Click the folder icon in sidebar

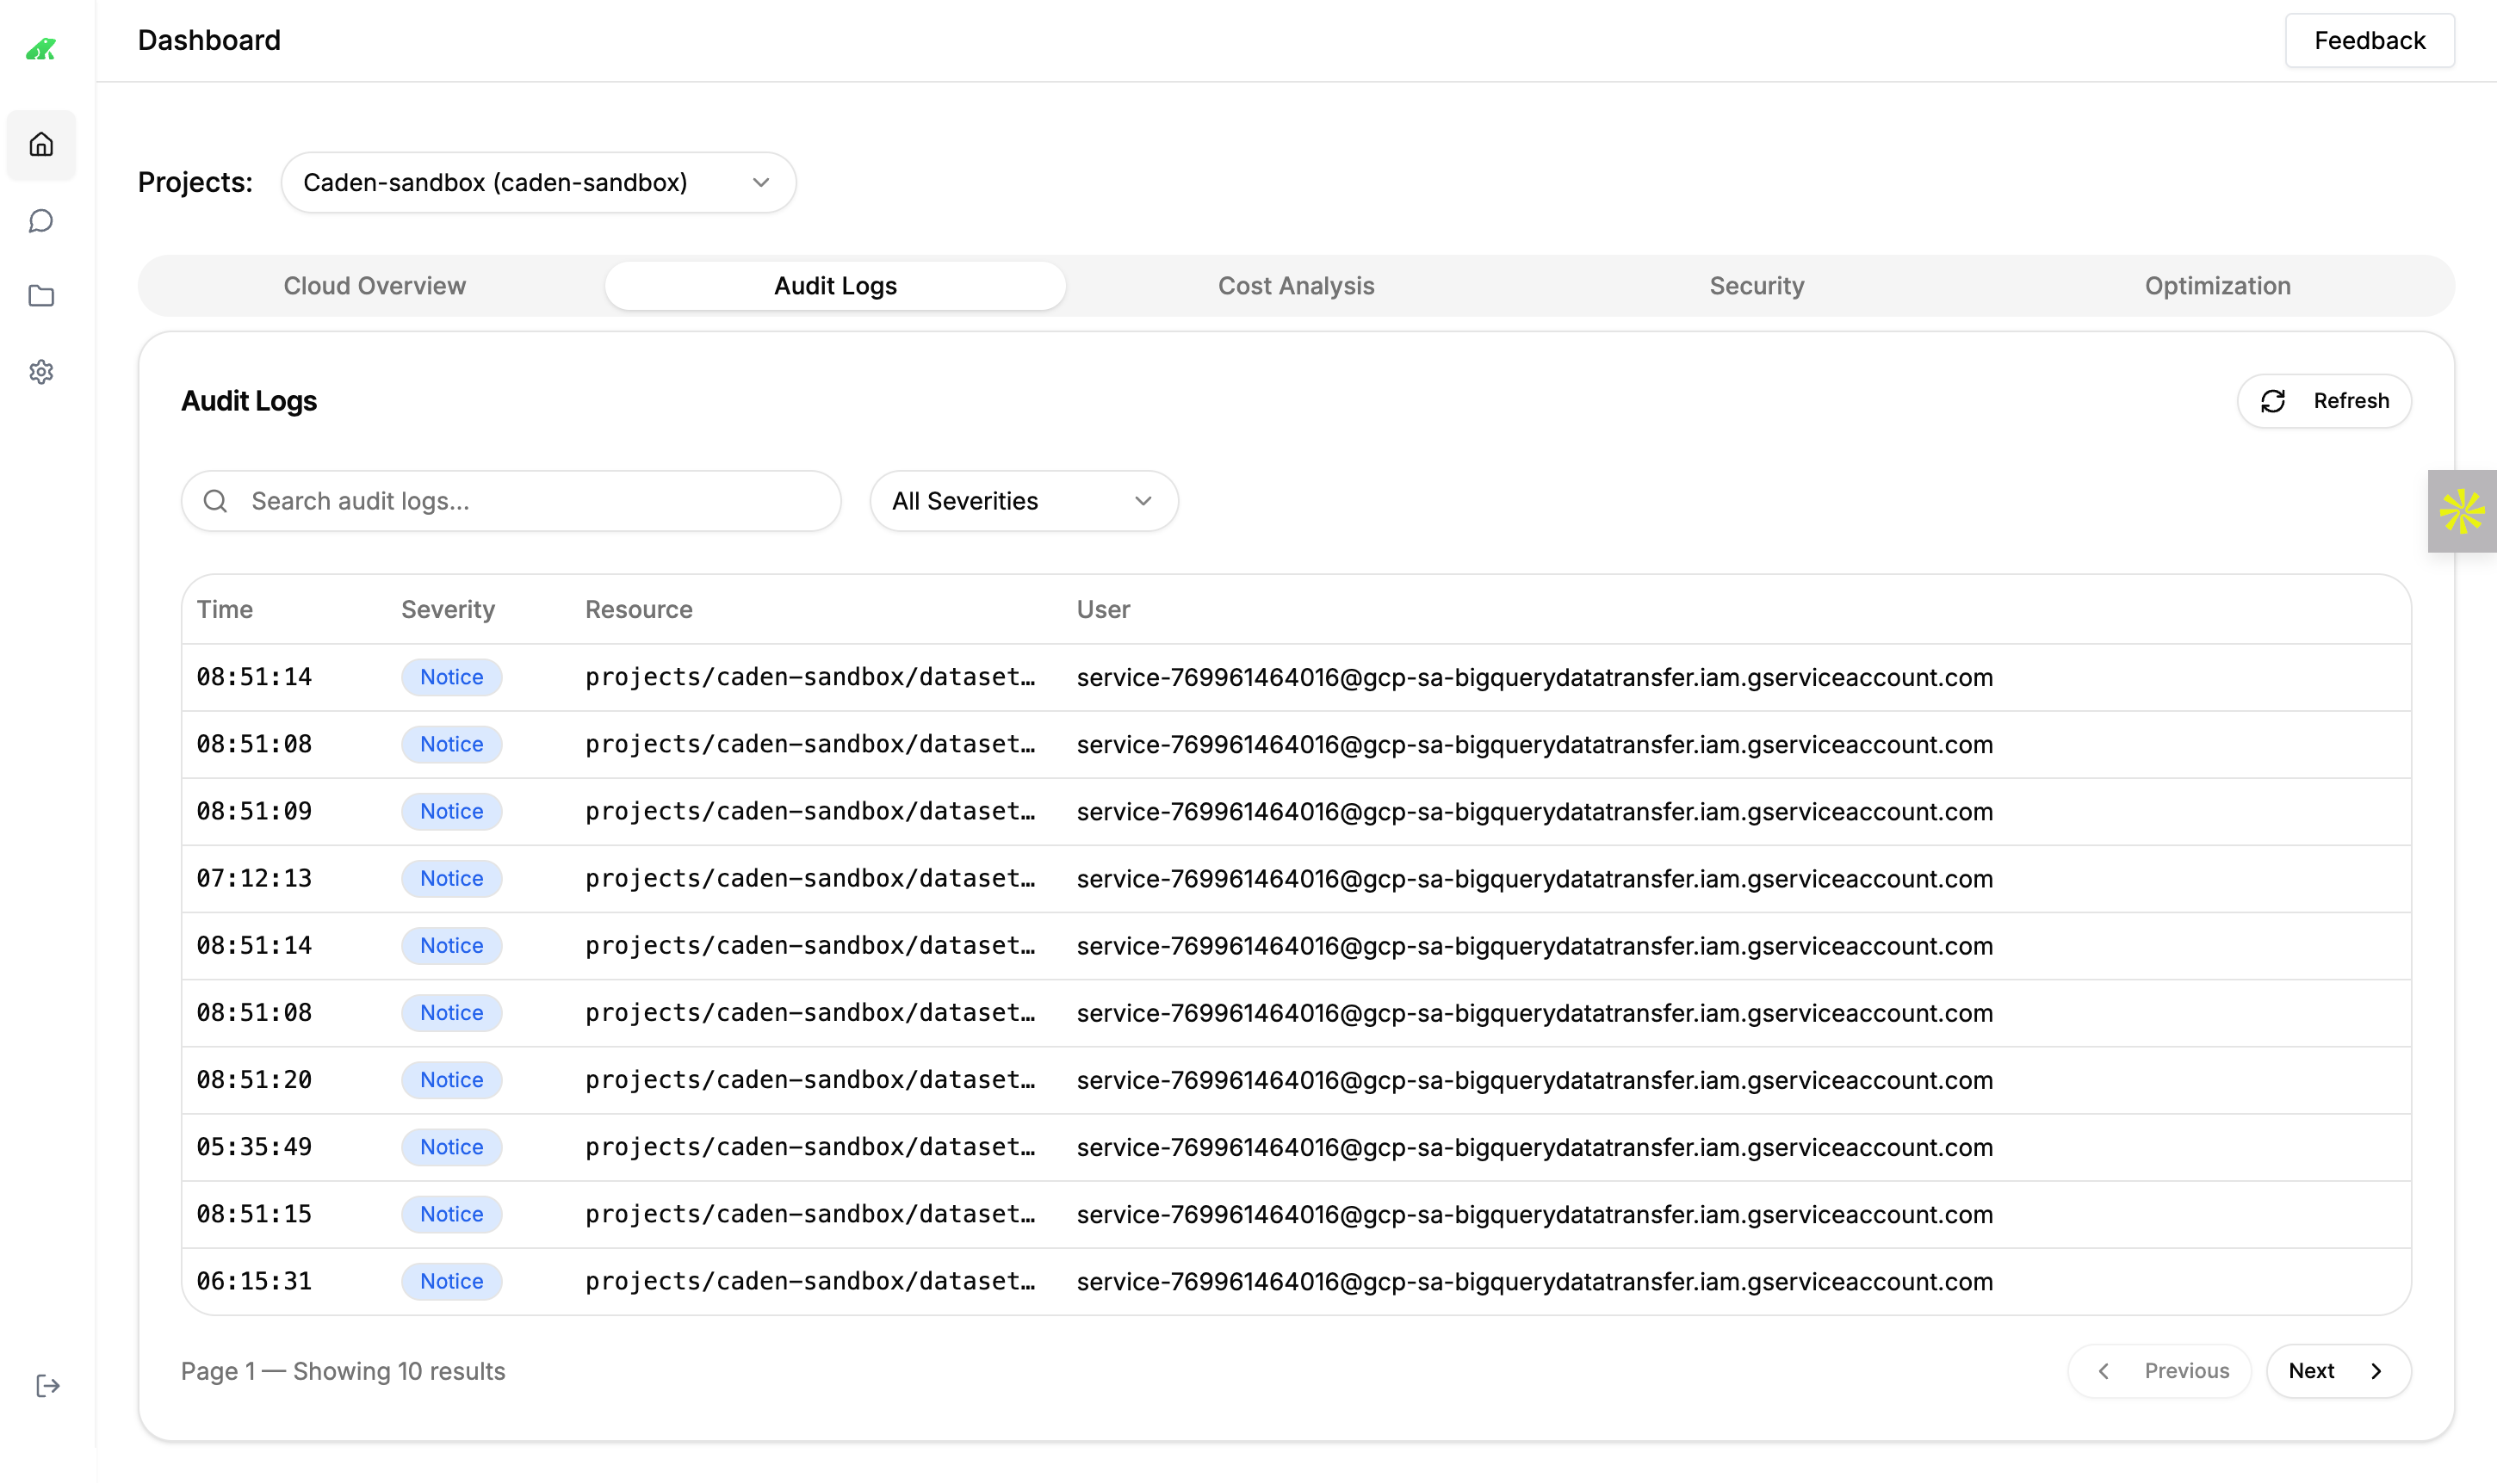click(x=41, y=295)
